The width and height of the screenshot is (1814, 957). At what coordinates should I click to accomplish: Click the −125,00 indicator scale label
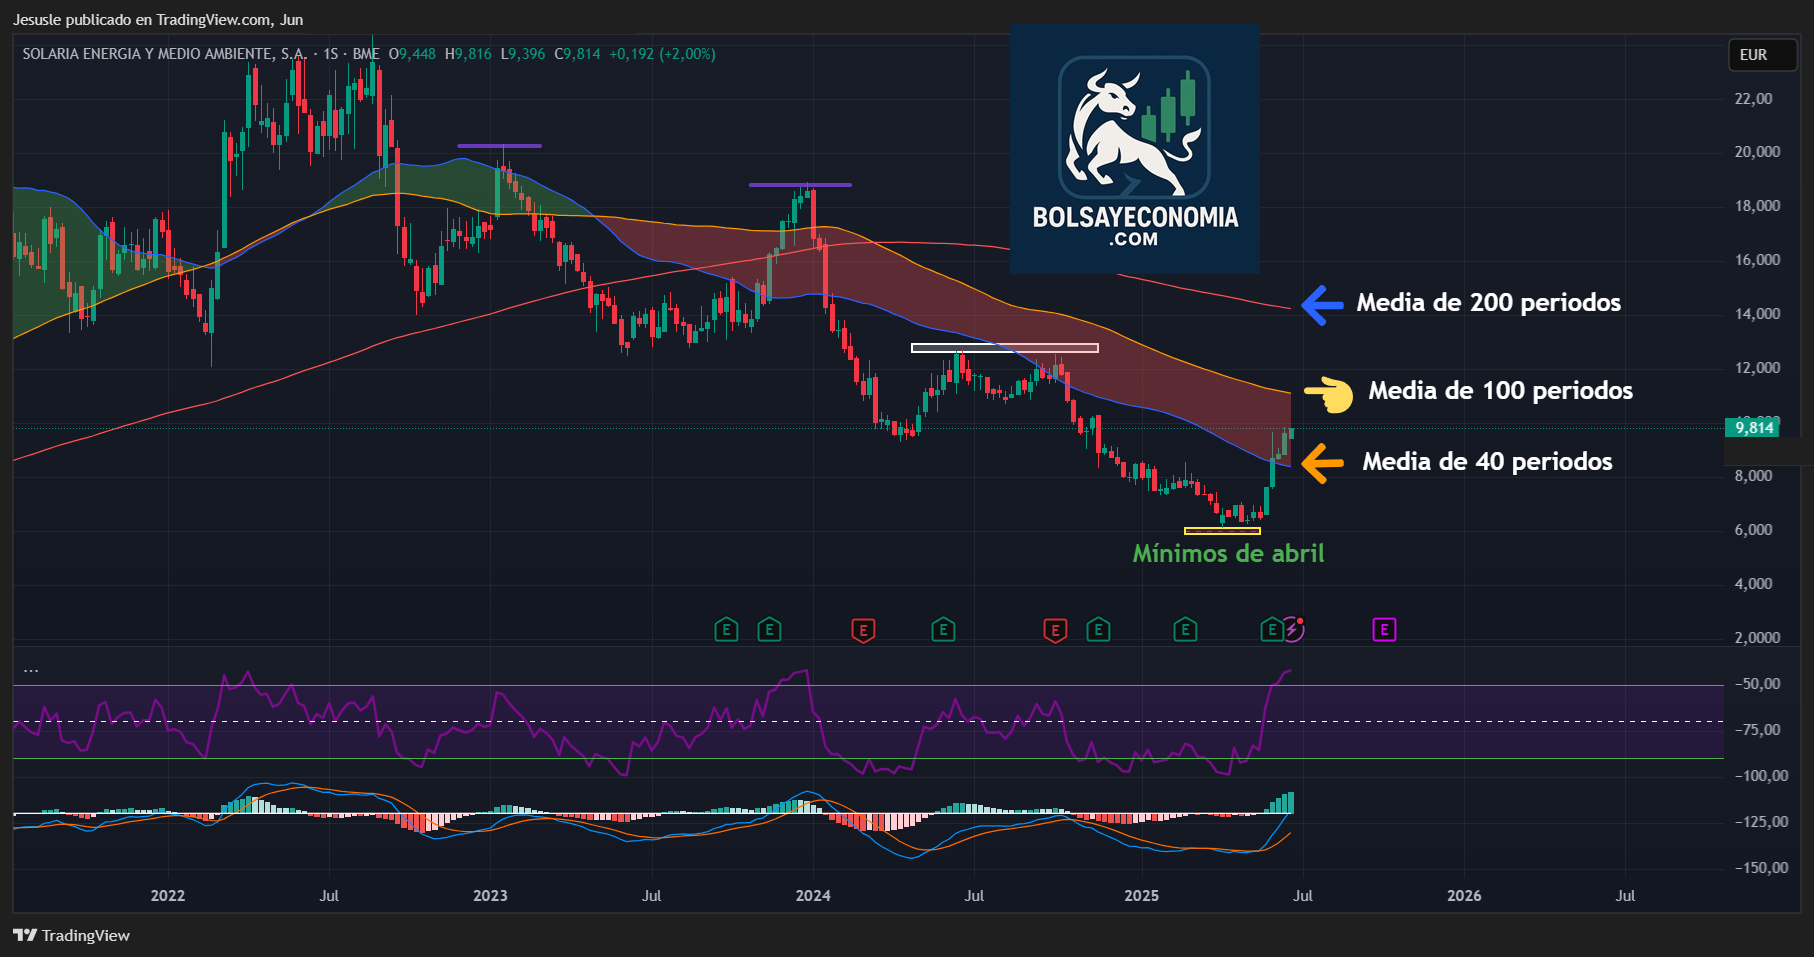(1761, 822)
